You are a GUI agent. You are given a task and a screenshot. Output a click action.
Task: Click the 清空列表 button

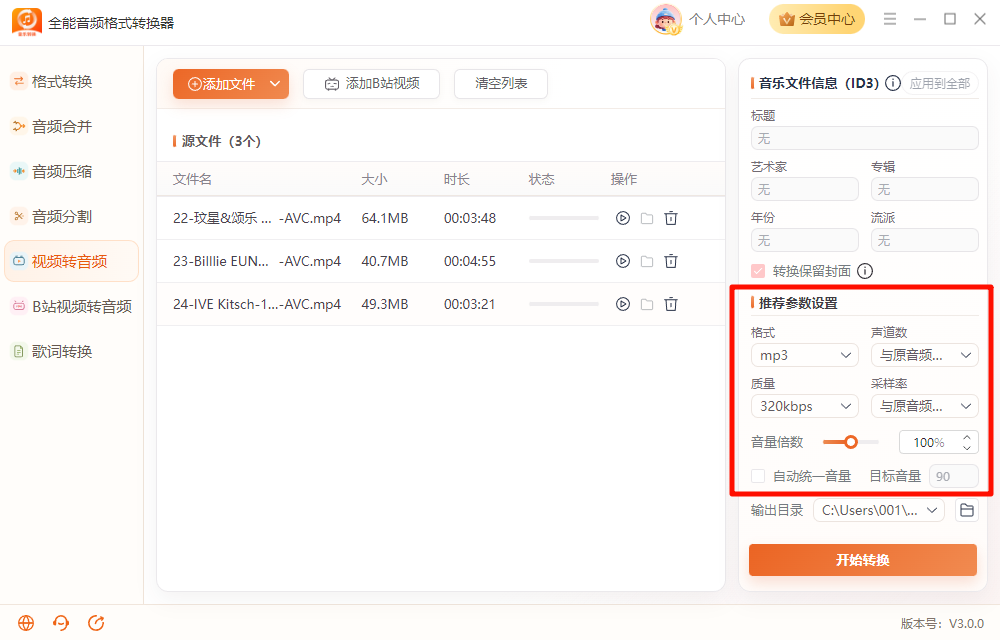pyautogui.click(x=501, y=84)
